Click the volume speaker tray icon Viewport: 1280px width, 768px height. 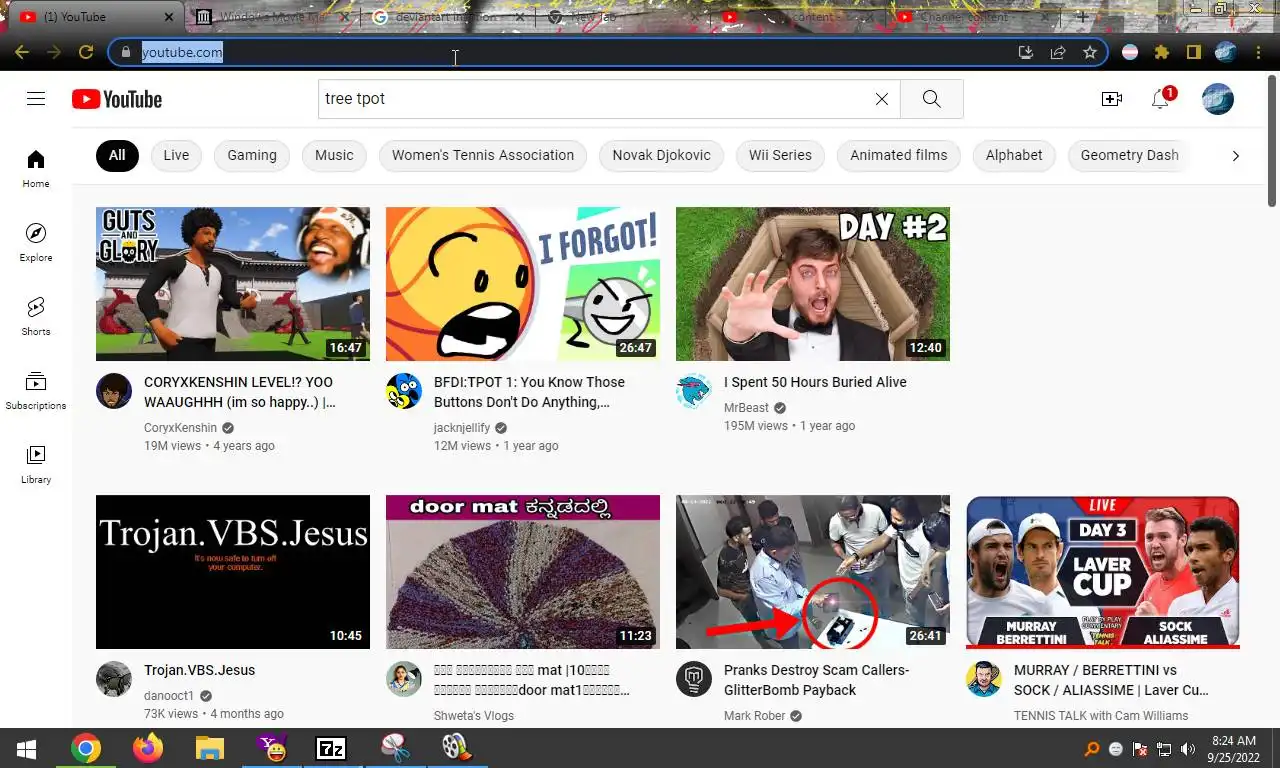tap(1188, 749)
